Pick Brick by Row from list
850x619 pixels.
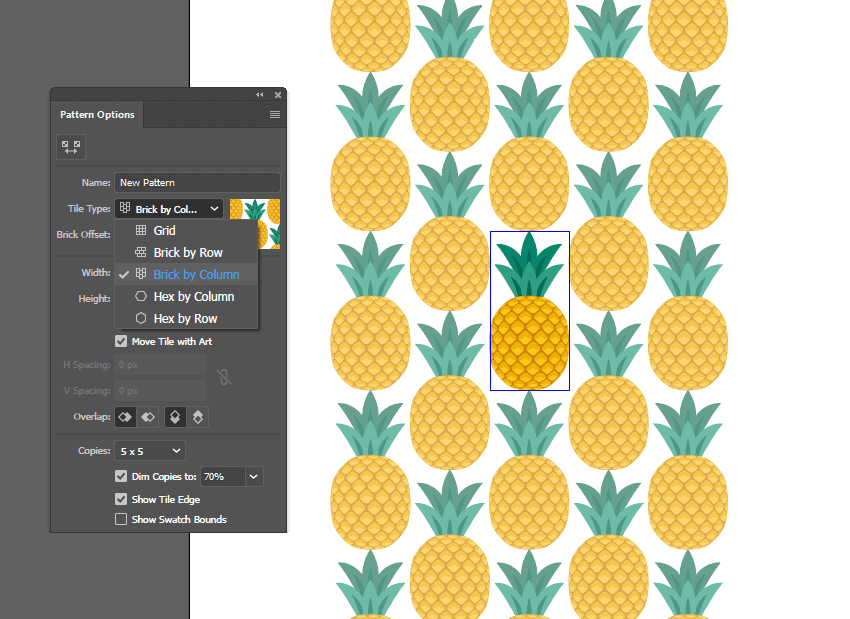[x=188, y=253]
